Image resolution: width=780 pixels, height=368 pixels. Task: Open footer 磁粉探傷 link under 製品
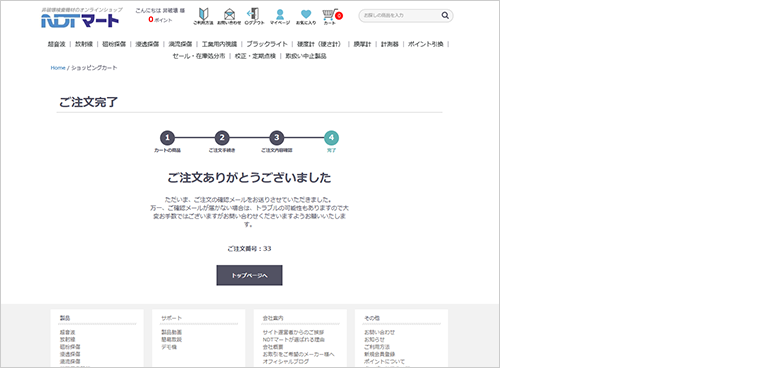pos(70,347)
